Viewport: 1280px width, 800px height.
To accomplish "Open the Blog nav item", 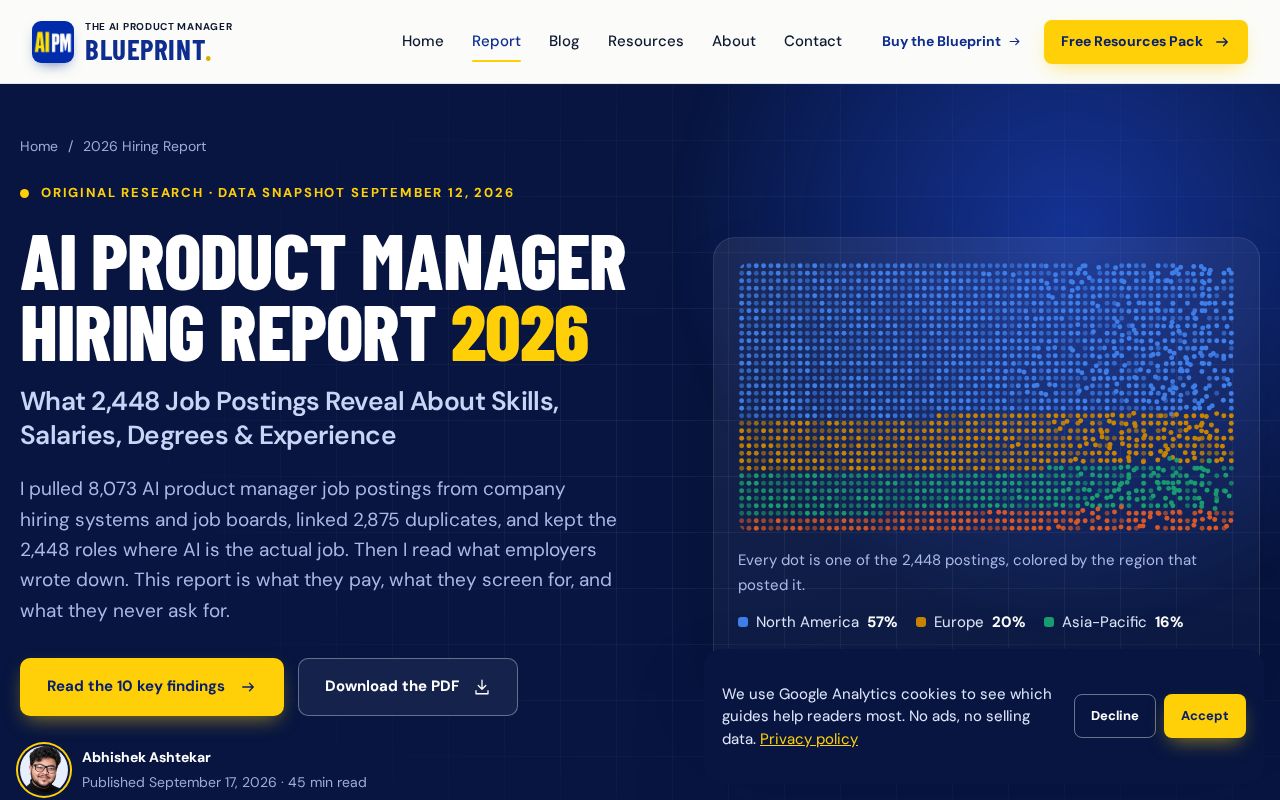I will [x=564, y=42].
